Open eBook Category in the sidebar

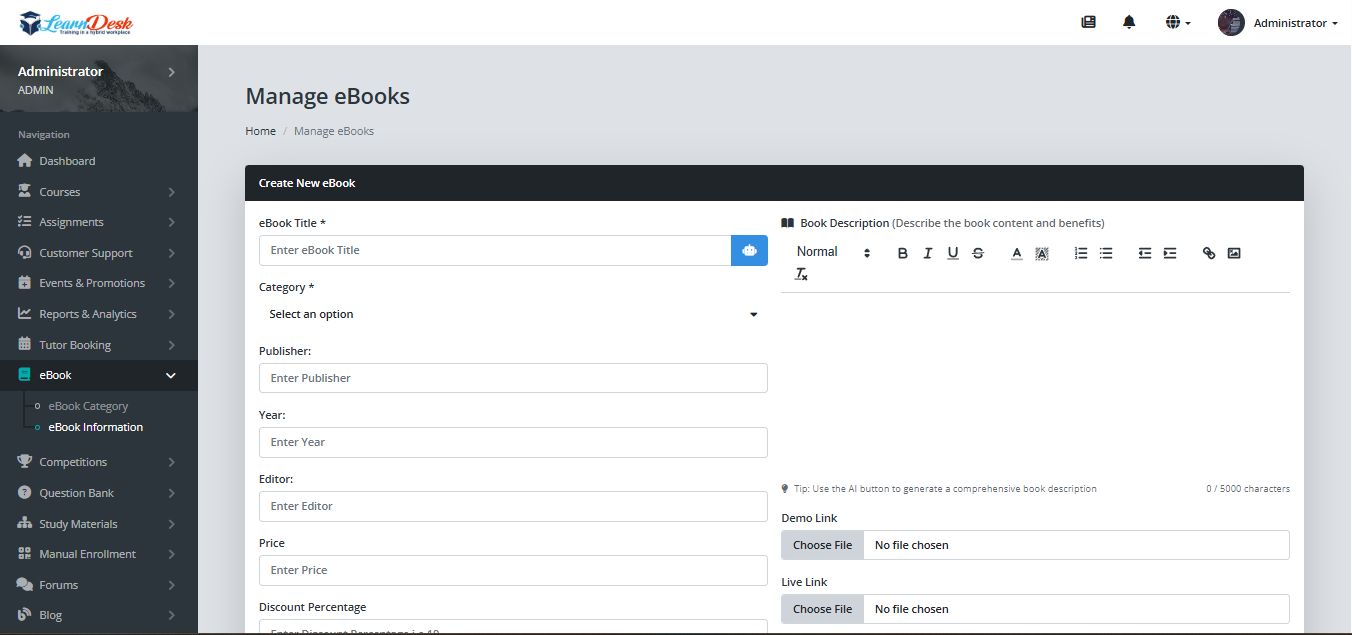[88, 406]
